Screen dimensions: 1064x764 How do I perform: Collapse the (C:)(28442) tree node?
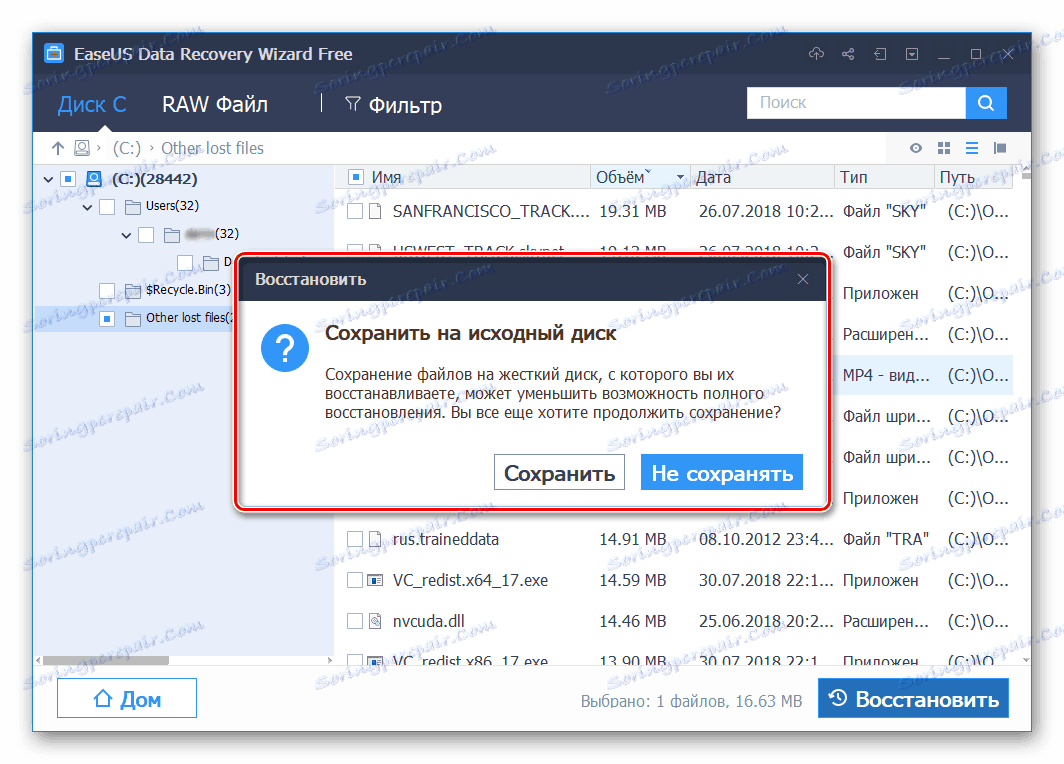[48, 180]
